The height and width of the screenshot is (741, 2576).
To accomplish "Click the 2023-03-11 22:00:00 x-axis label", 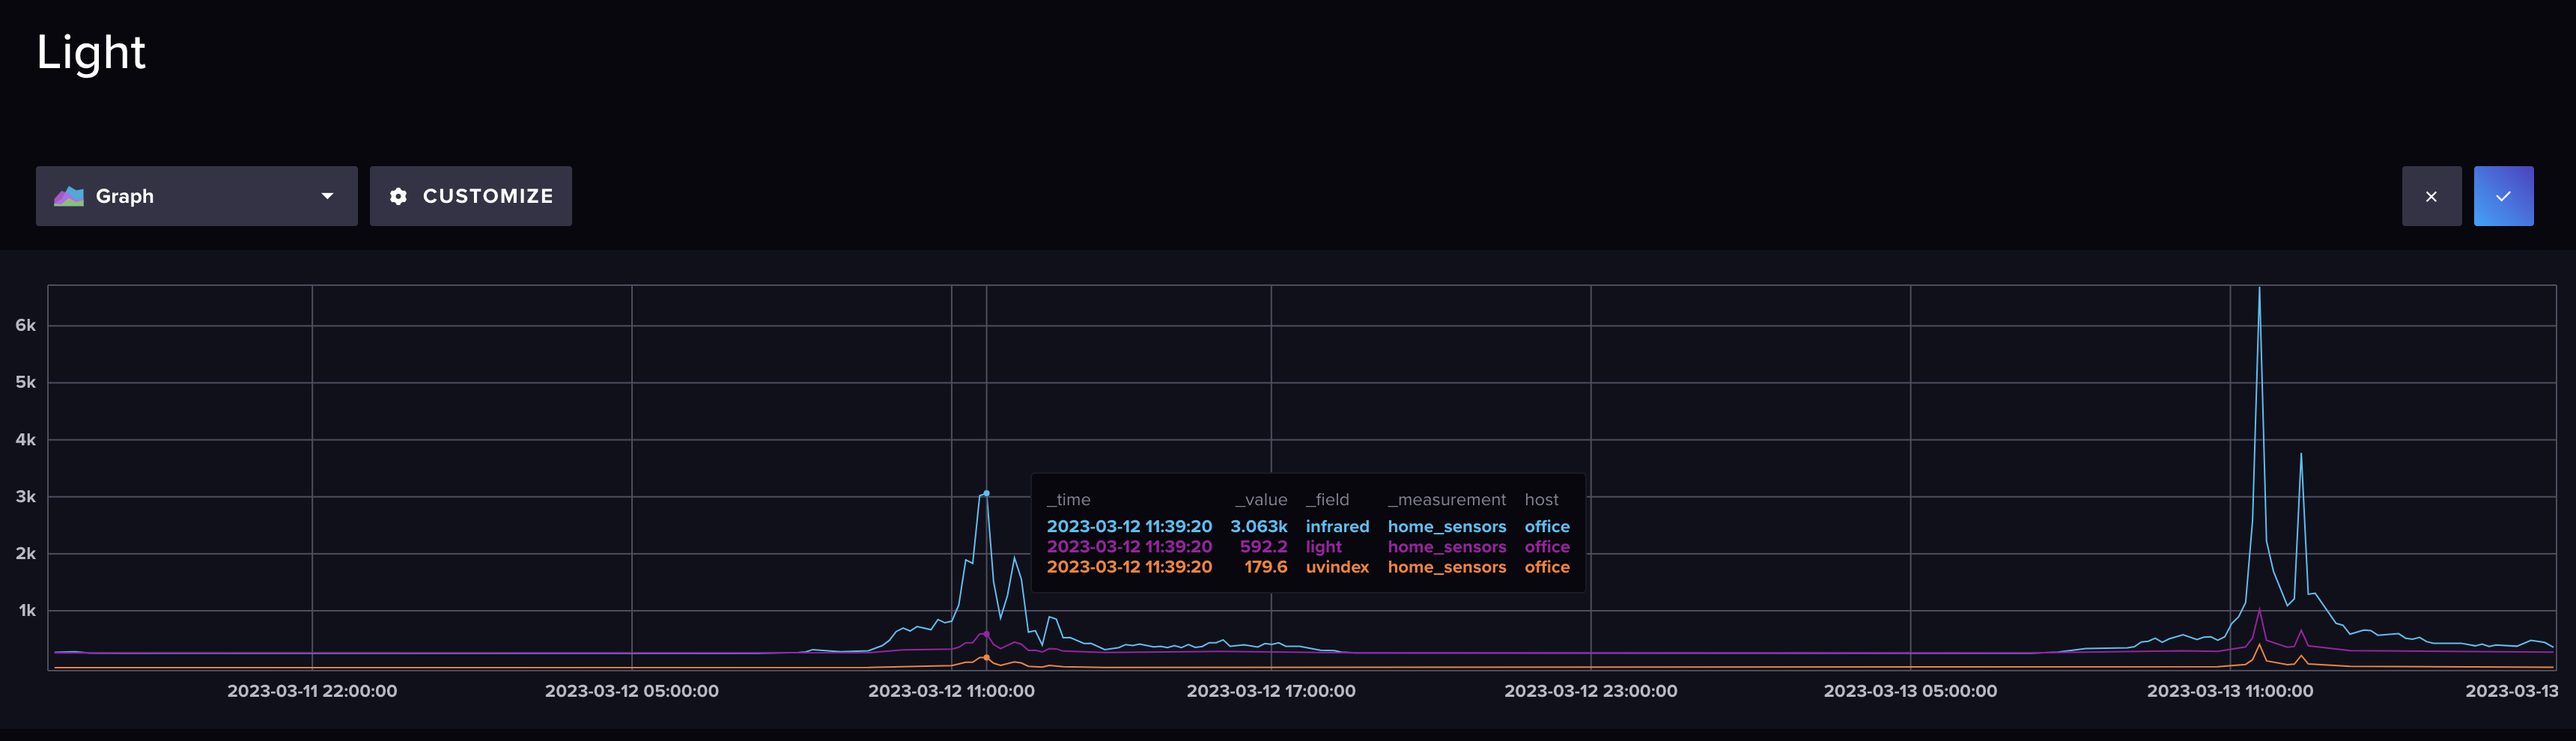I will pos(312,690).
